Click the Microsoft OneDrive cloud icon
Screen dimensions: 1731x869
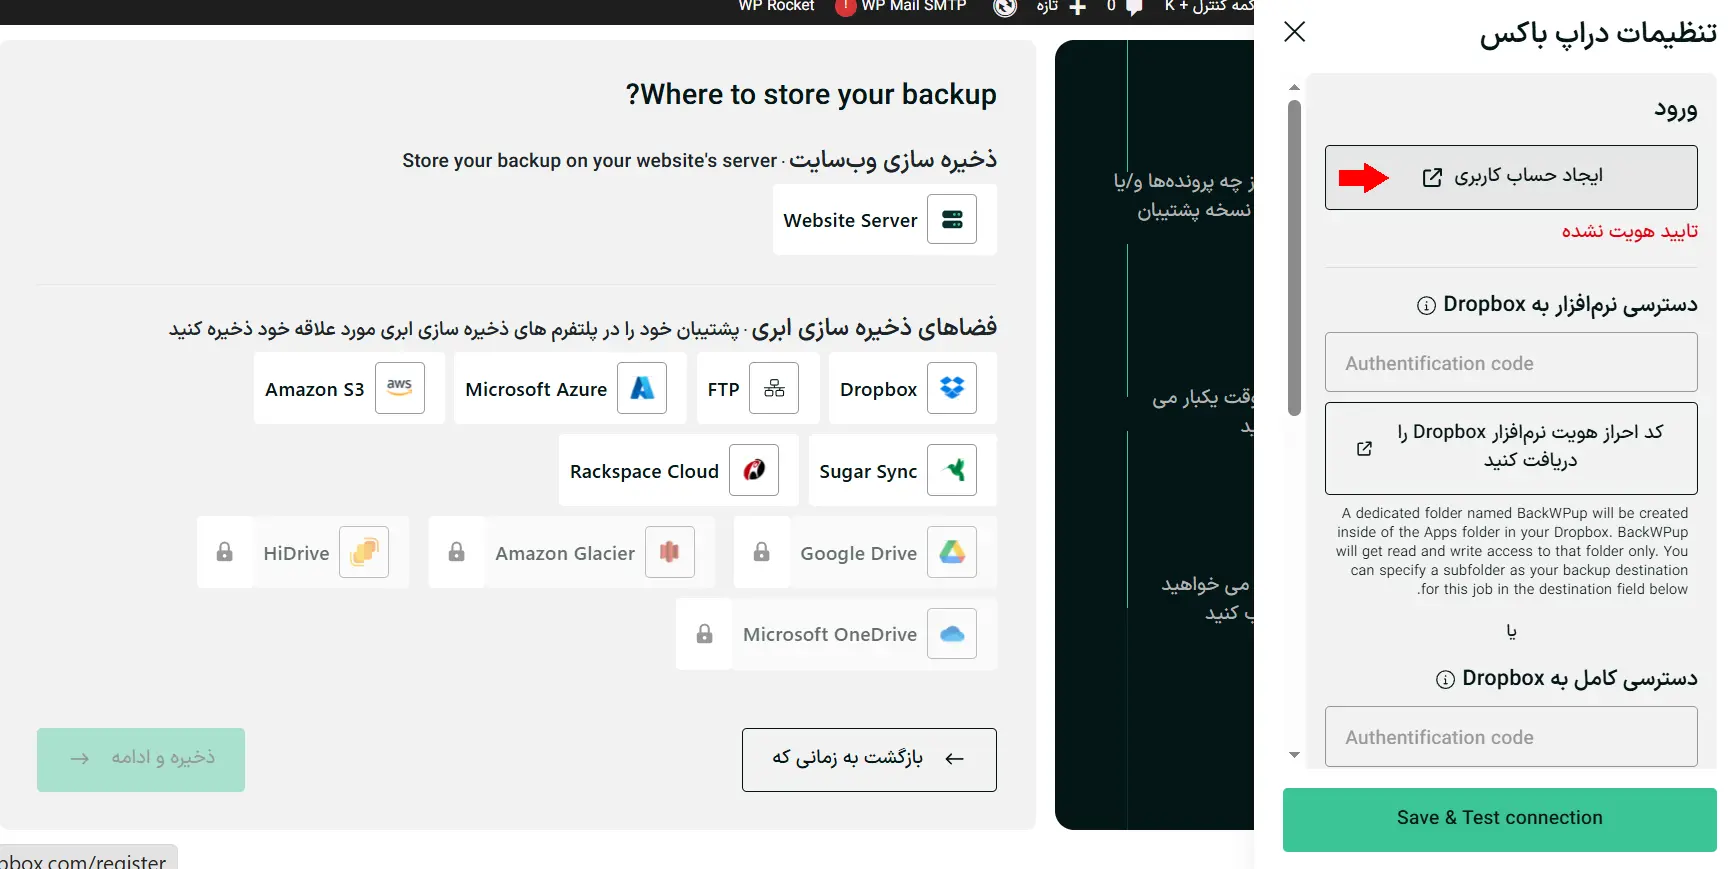coord(952,634)
